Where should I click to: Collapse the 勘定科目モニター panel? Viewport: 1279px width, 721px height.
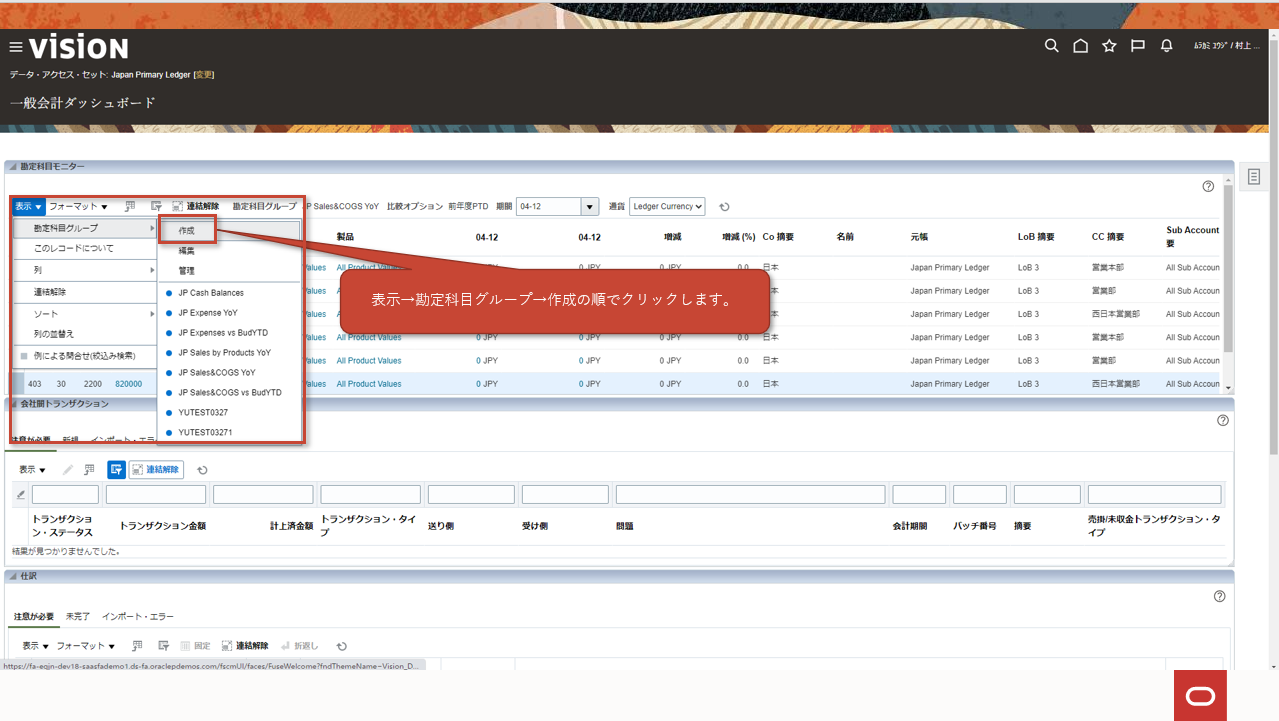point(12,167)
